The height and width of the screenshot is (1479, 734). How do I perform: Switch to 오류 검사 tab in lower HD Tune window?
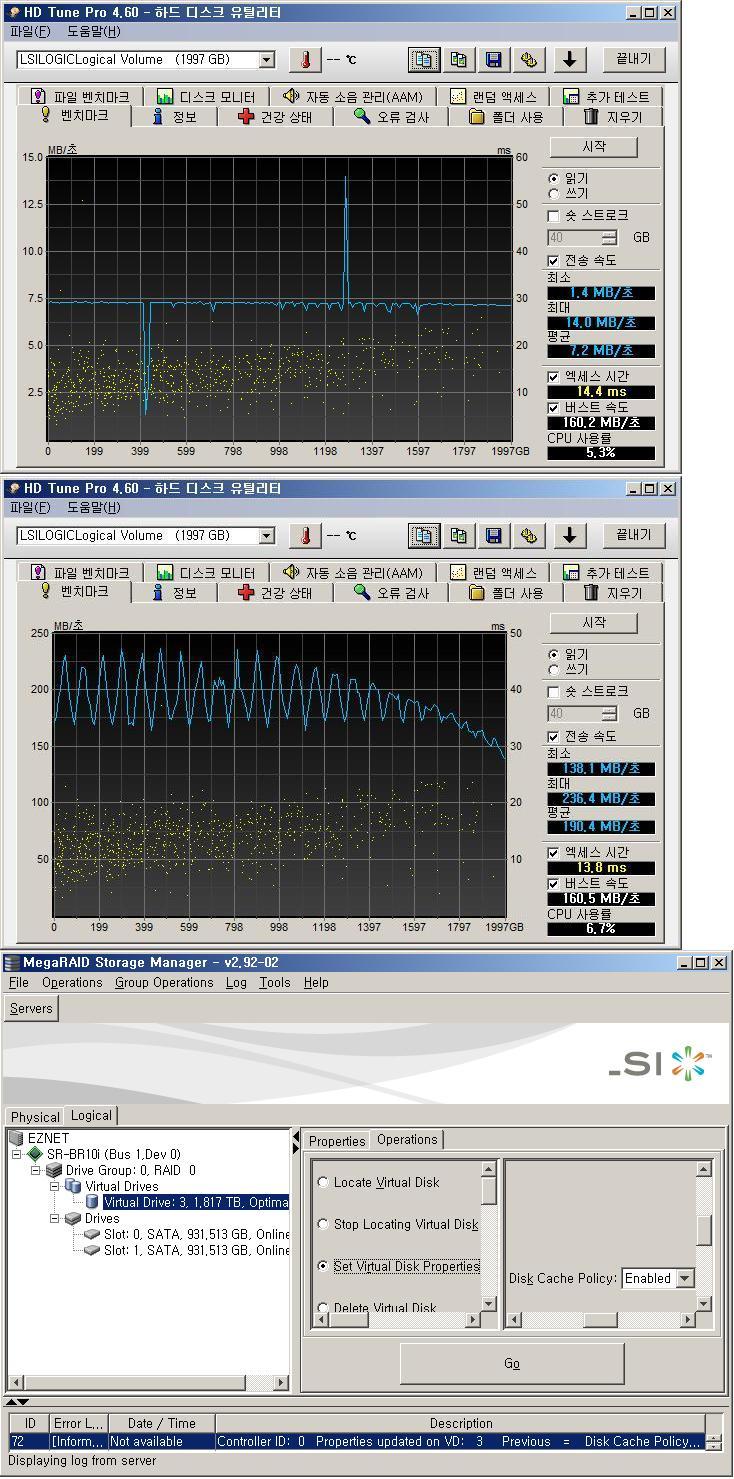(391, 593)
